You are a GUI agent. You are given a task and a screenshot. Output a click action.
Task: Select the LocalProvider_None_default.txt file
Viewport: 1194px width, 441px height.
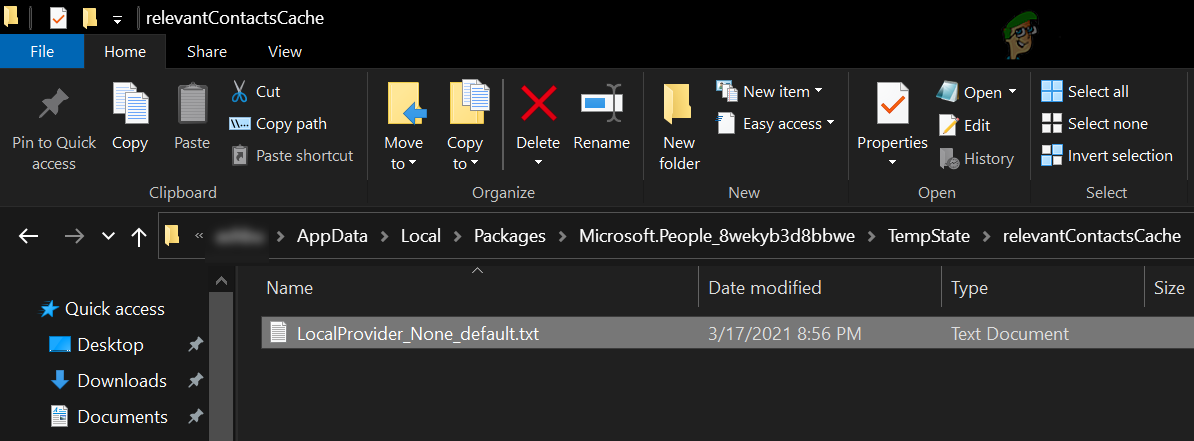[418, 334]
